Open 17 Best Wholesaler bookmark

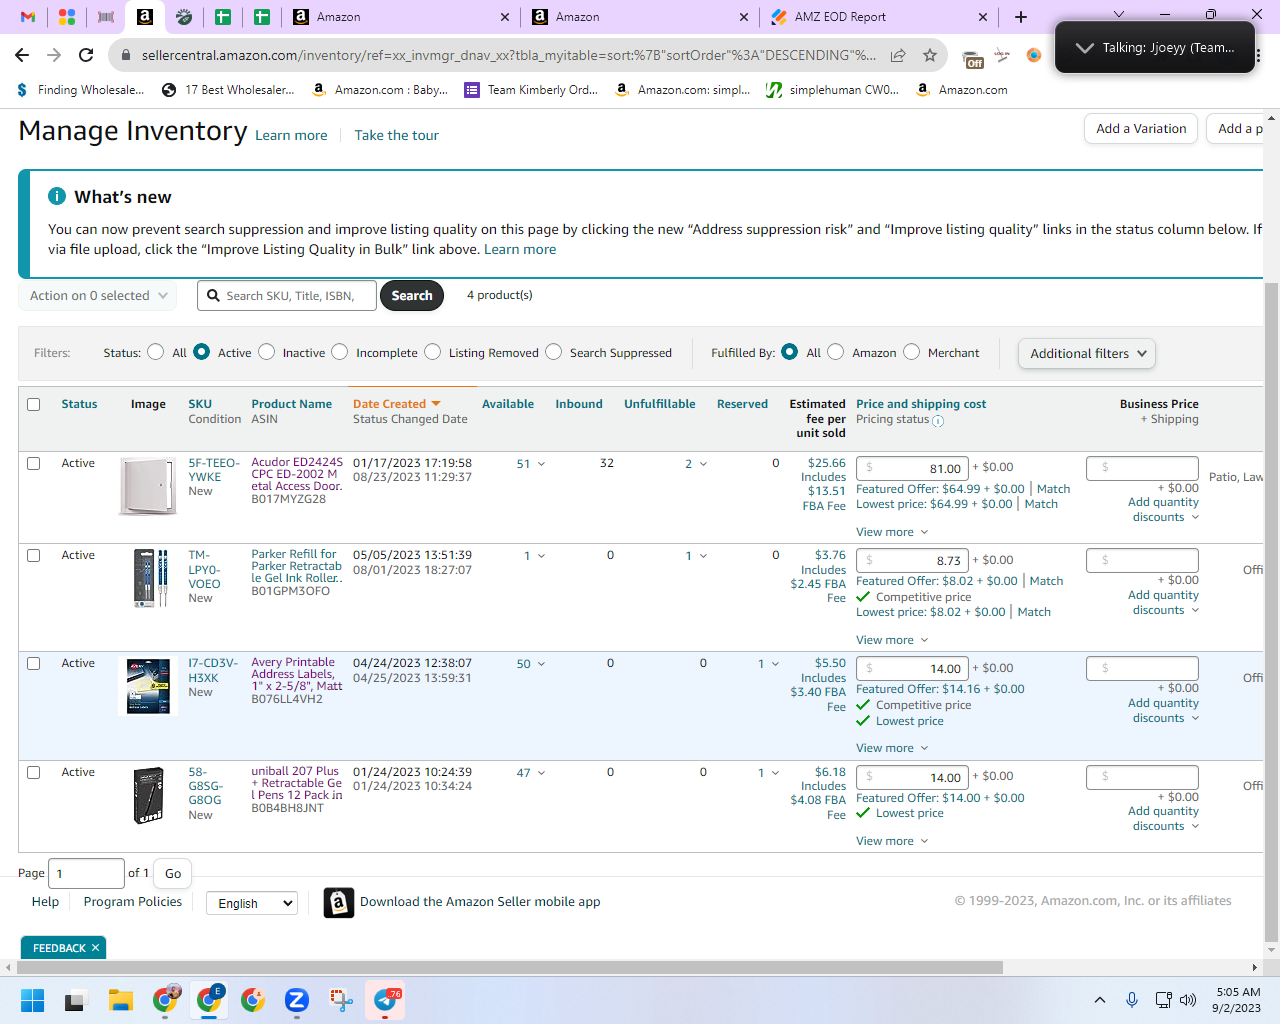click(x=228, y=90)
